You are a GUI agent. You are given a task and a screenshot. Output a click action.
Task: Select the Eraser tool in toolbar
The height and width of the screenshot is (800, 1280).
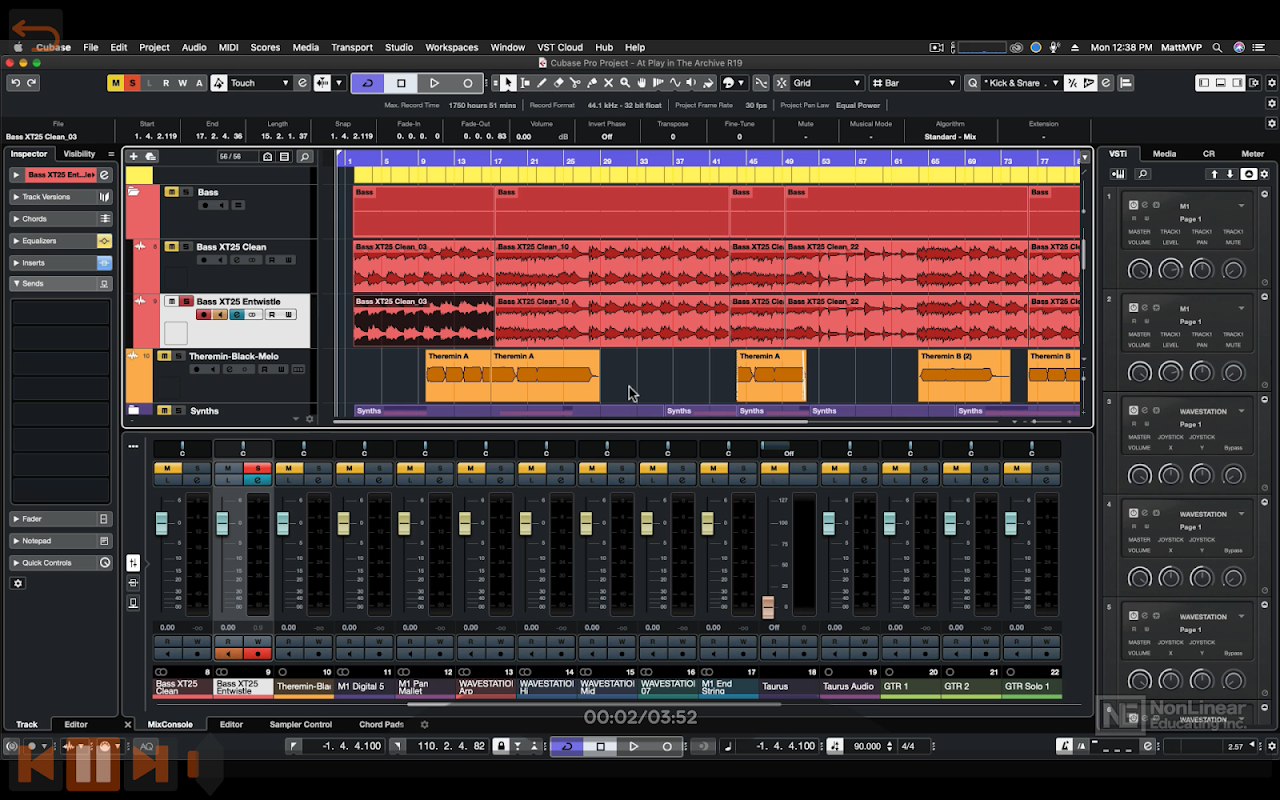point(559,83)
